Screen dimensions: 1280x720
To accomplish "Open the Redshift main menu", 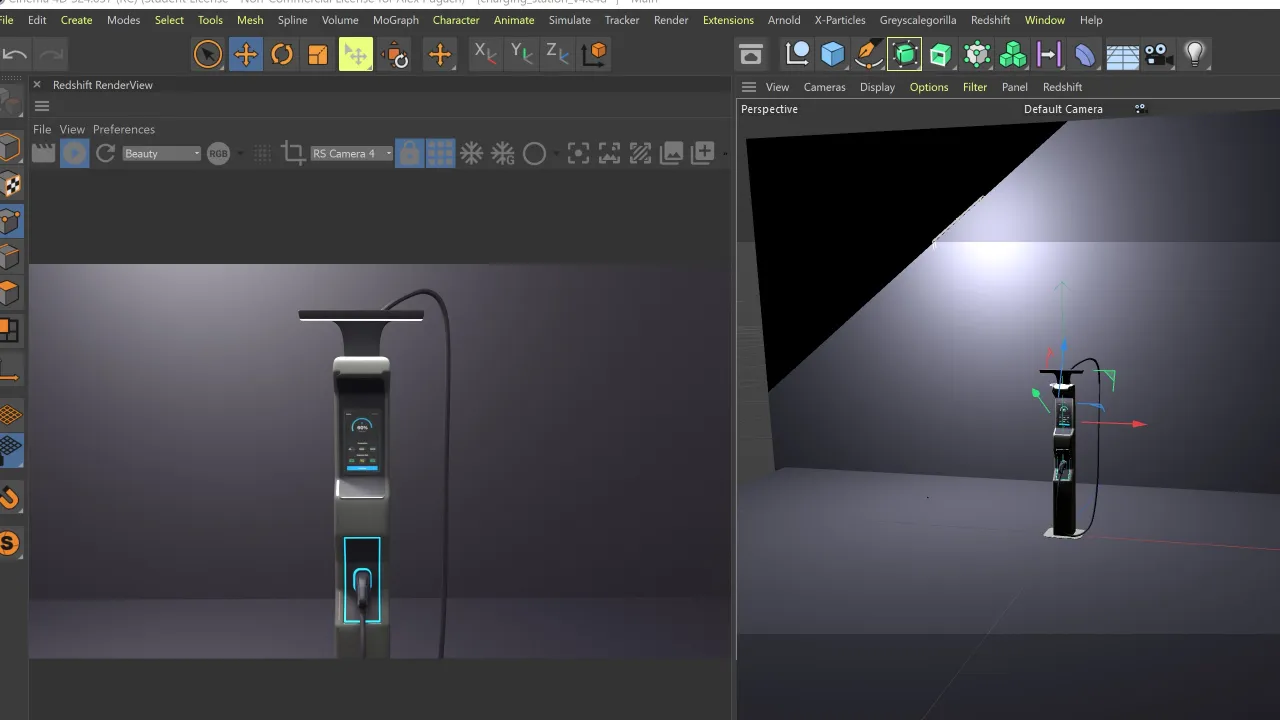I will (990, 20).
